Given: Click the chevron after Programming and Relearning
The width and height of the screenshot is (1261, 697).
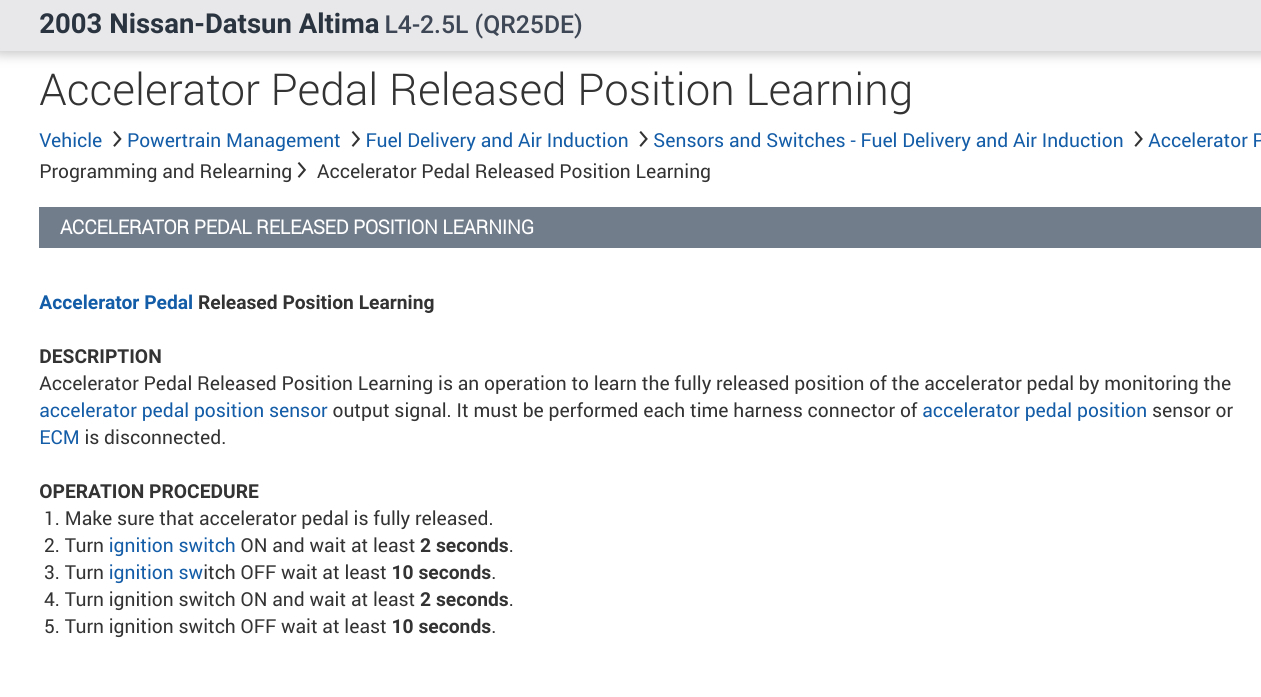Looking at the screenshot, I should coord(301,171).
